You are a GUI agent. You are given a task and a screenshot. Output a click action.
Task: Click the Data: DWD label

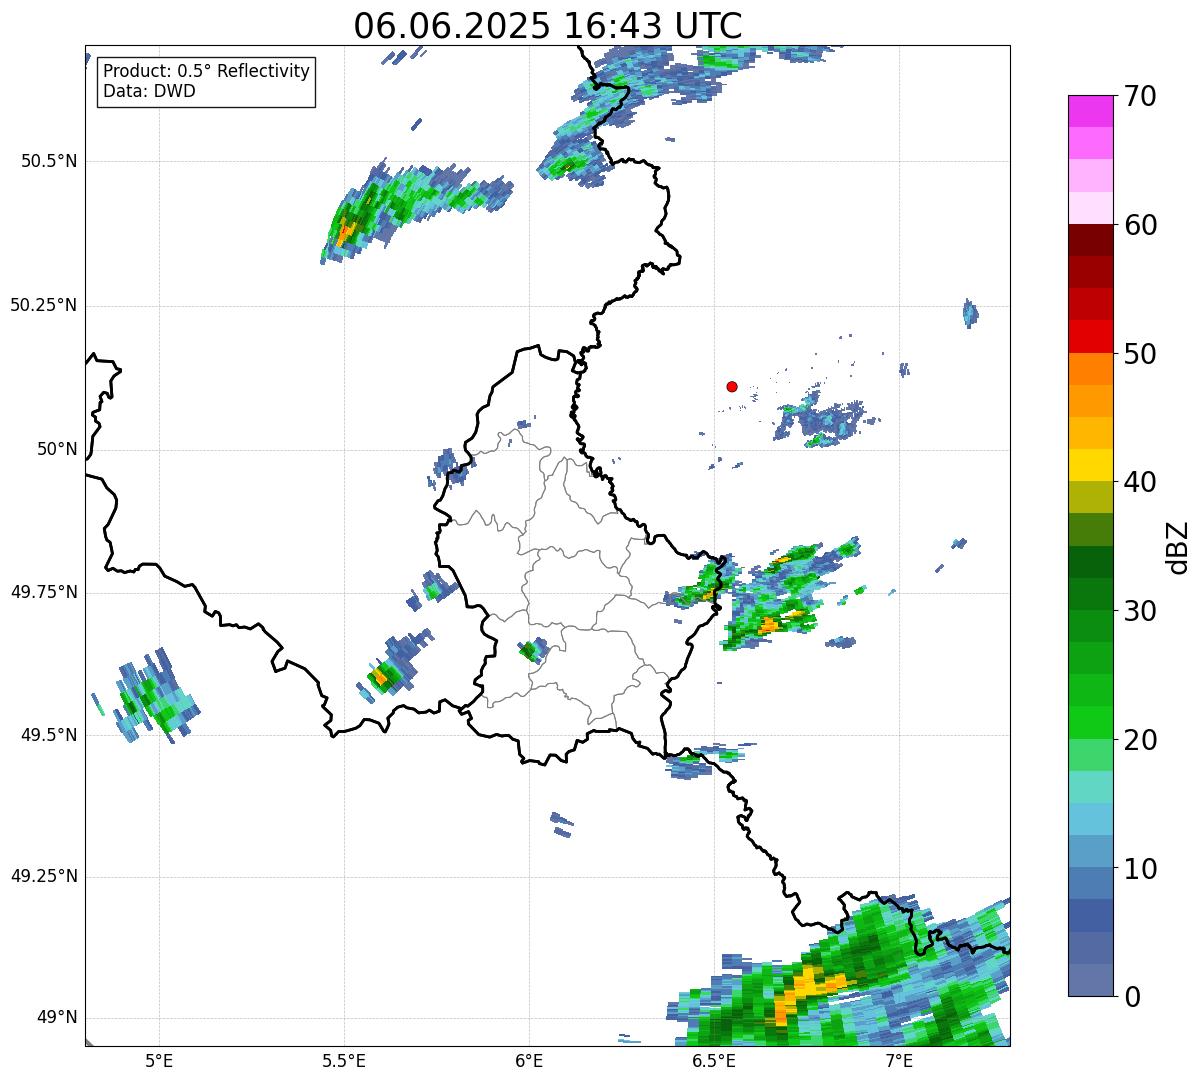(149, 91)
